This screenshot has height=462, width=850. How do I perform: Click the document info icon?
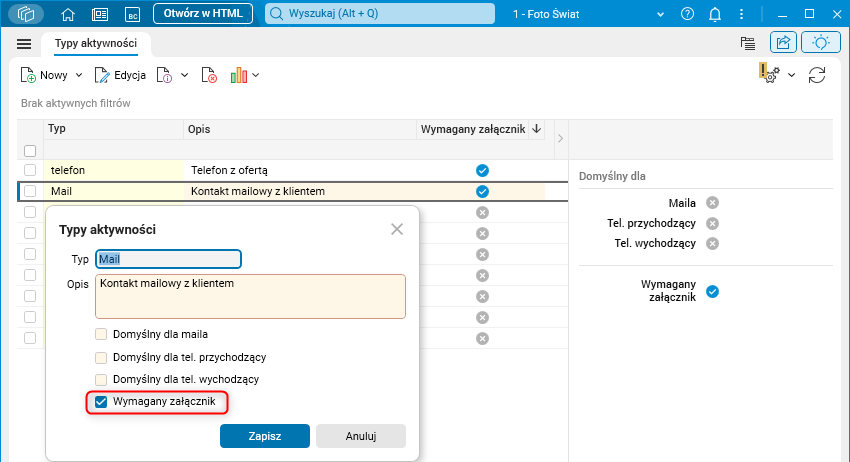tap(164, 75)
